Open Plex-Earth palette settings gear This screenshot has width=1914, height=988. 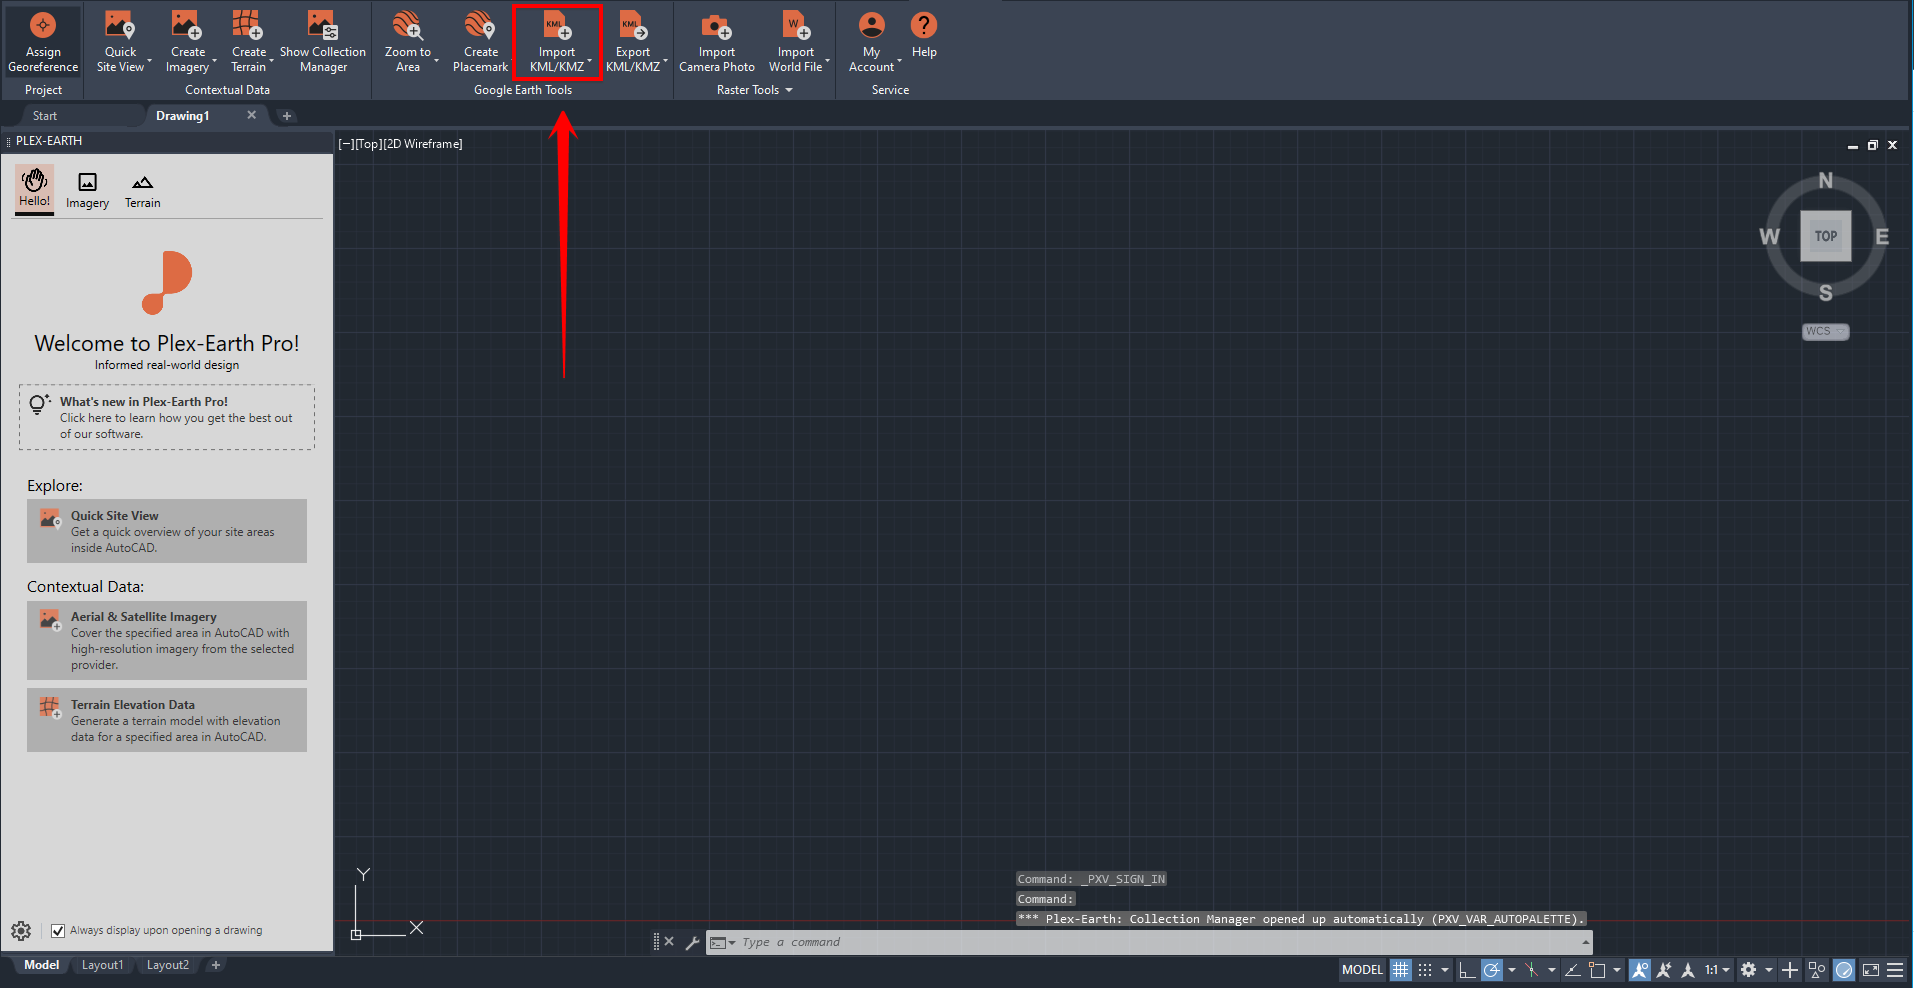(x=21, y=931)
